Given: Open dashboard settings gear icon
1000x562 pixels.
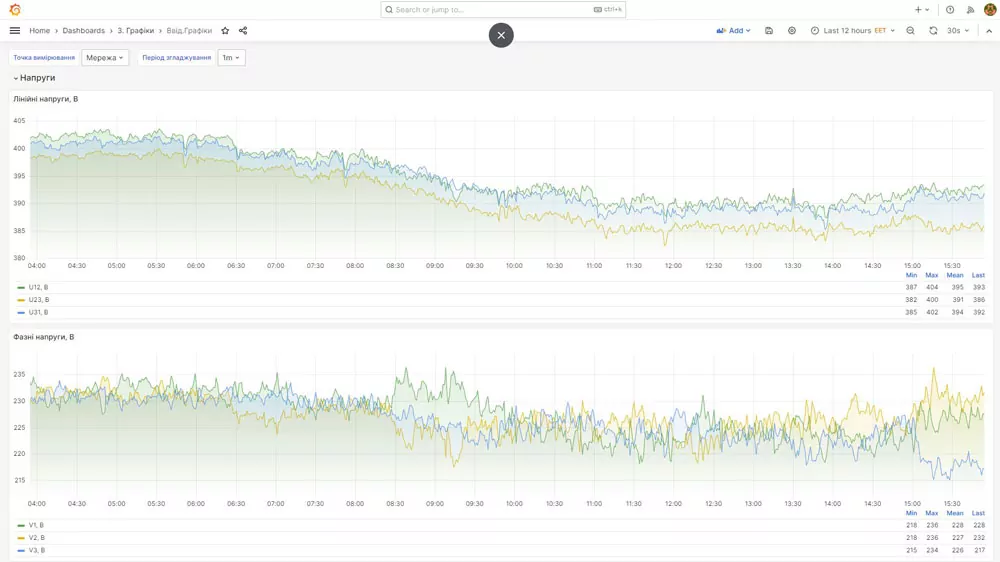Looking at the screenshot, I should [792, 31].
